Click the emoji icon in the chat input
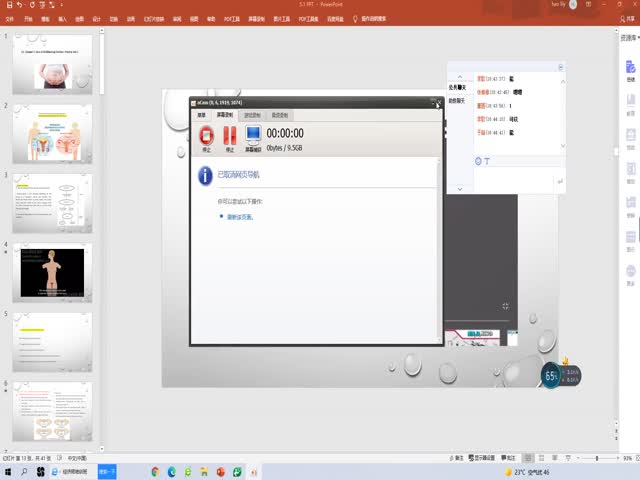Viewport: 640px width, 480px height. pyautogui.click(x=478, y=160)
